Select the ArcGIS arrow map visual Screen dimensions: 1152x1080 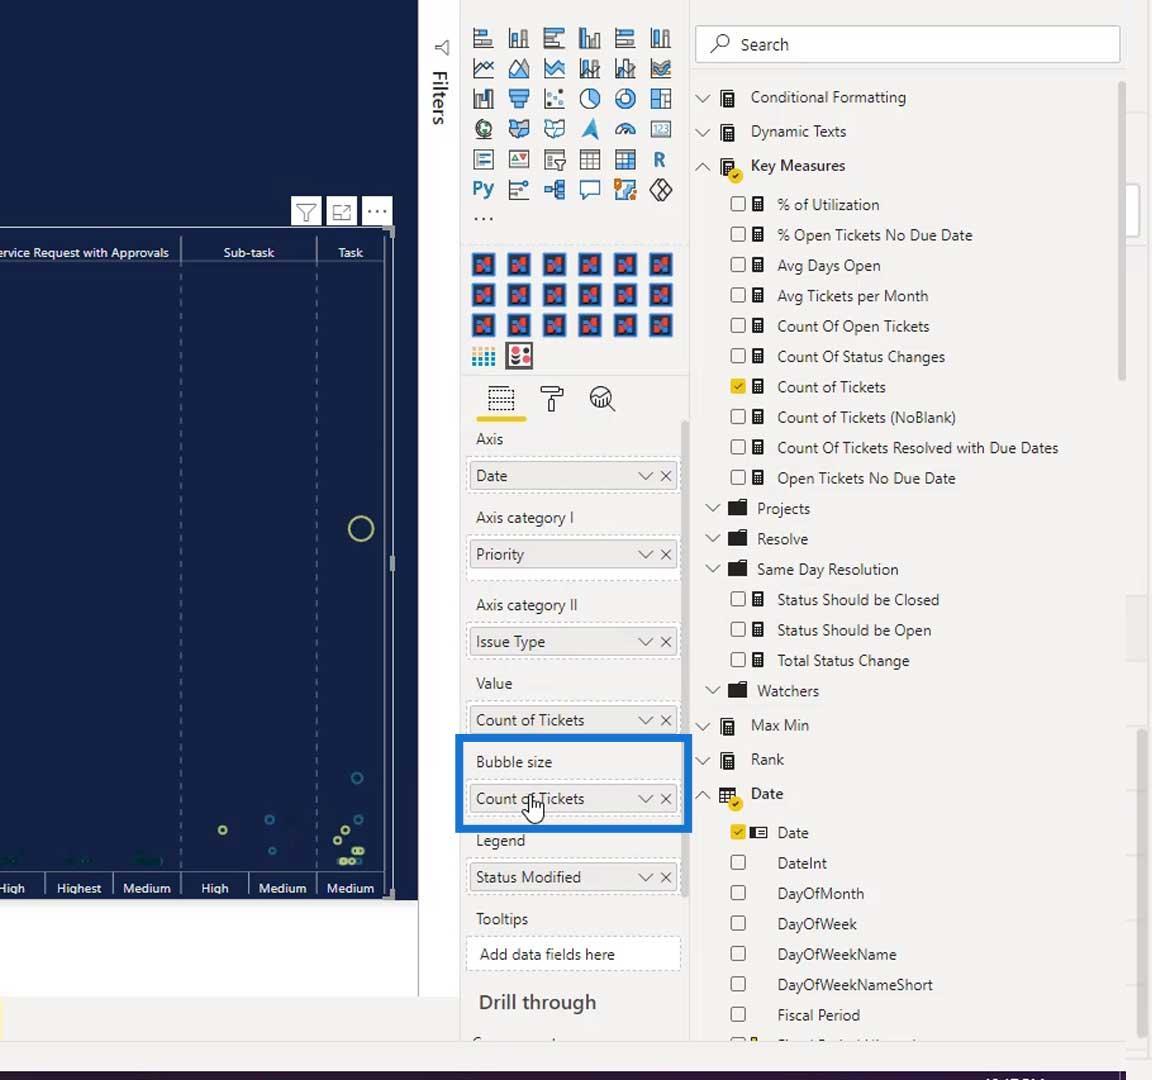tap(589, 129)
